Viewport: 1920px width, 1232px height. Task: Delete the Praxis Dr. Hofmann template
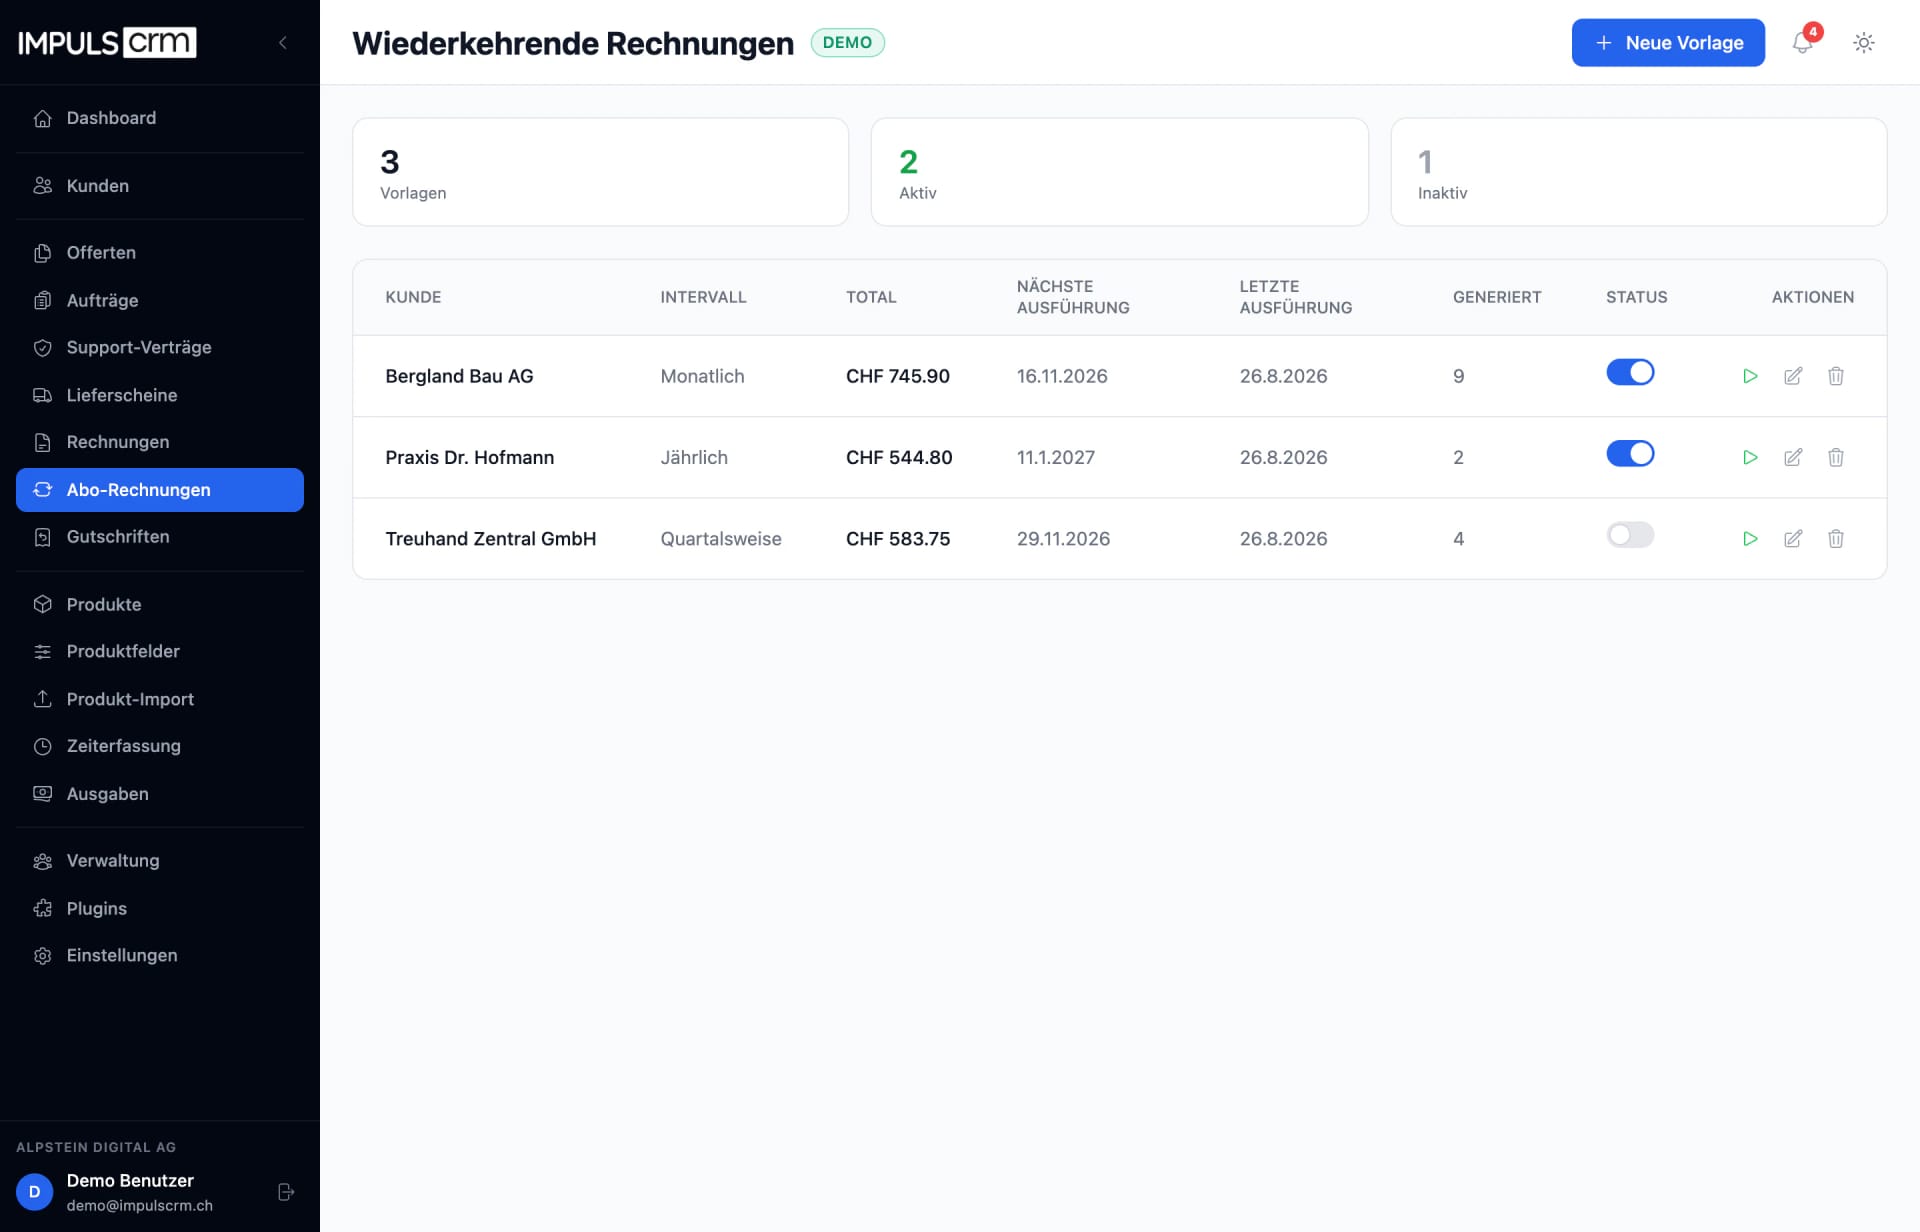(1836, 457)
